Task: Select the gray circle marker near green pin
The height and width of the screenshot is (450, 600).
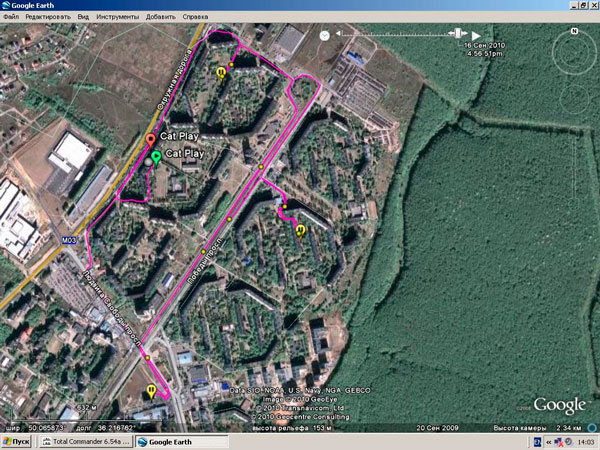Action: click(148, 162)
